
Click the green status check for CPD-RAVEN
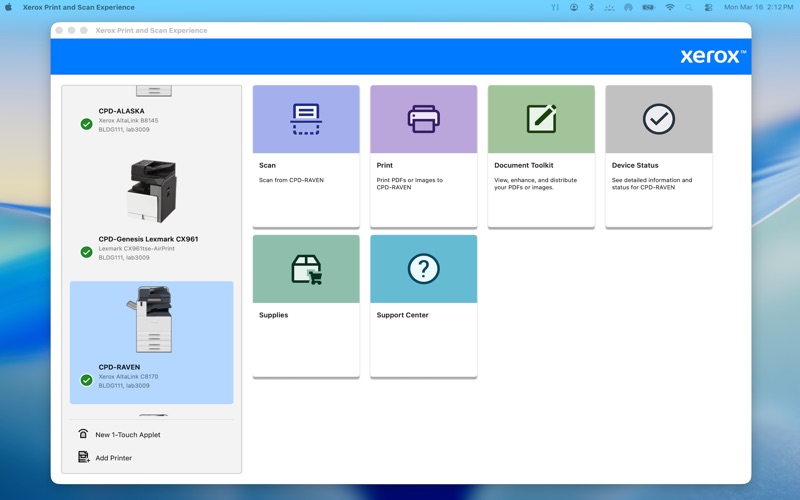point(86,380)
